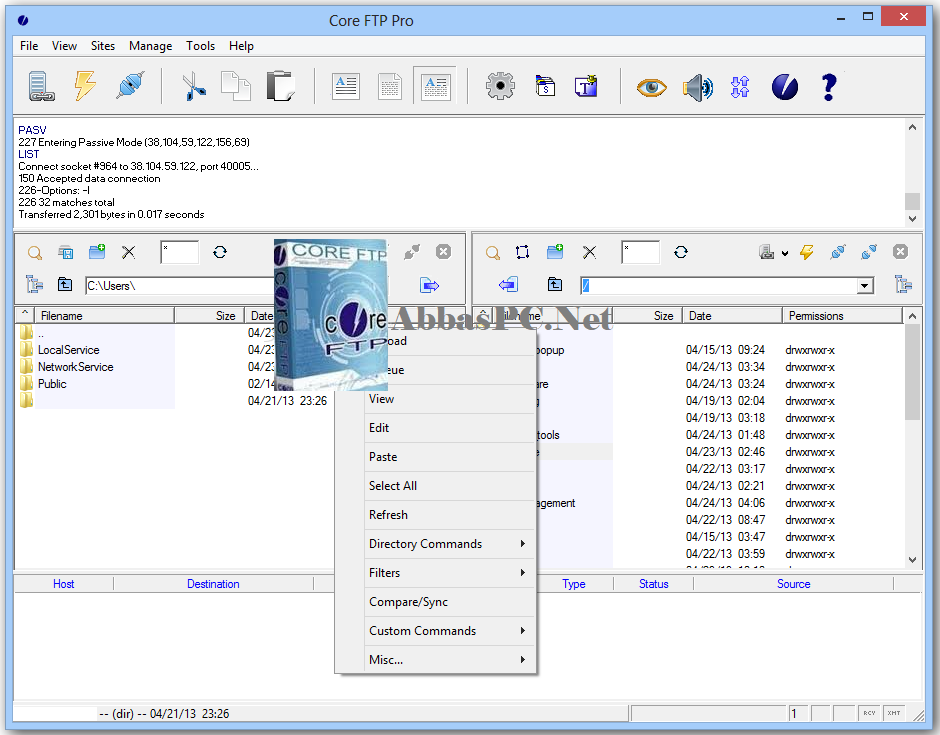Open the View menu in menu bar

(64, 46)
